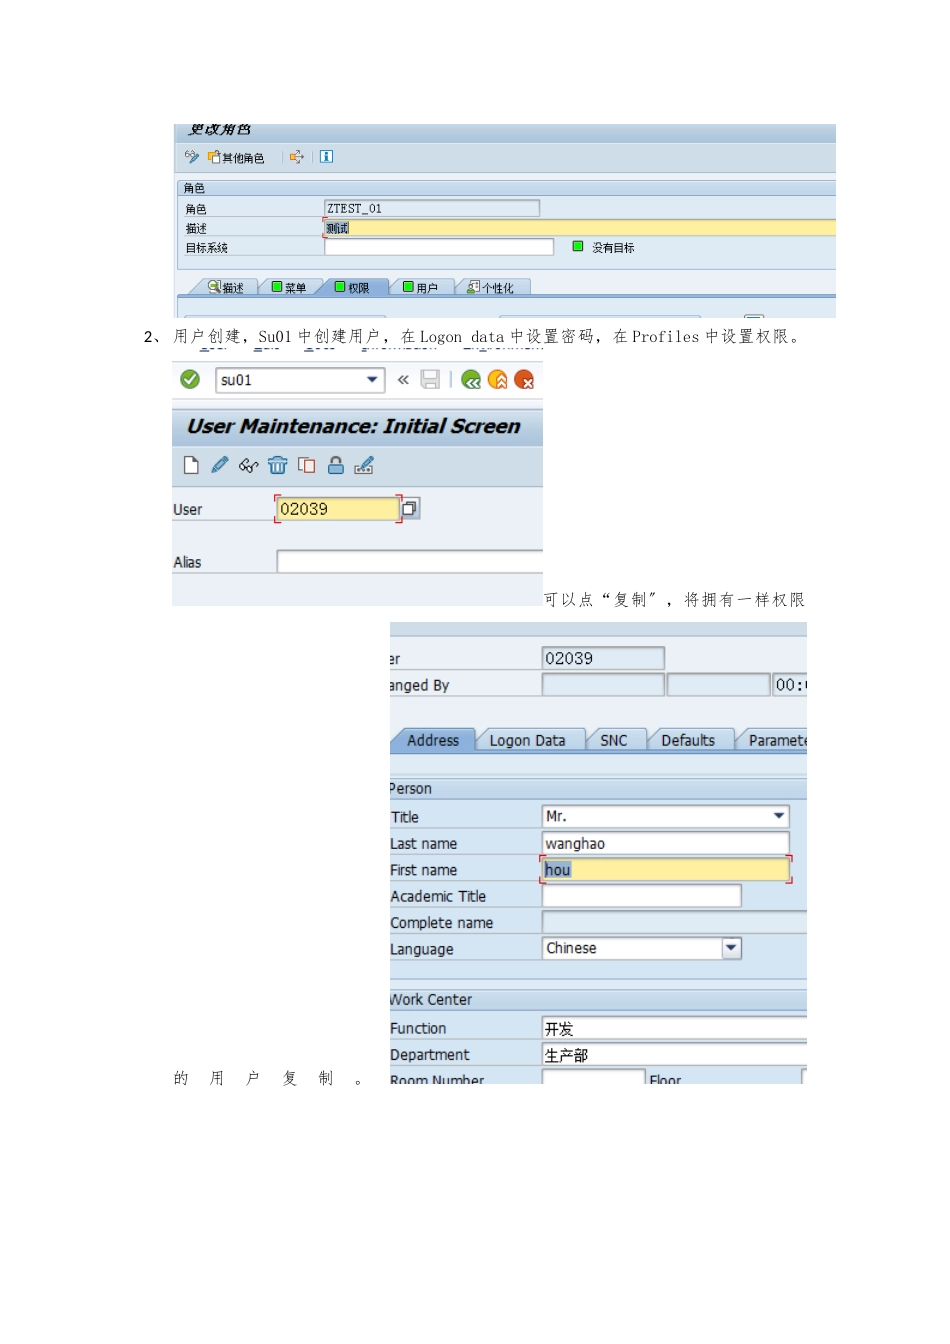The image size is (950, 1344).
Task: Select the SNC tab
Action: click(x=614, y=740)
